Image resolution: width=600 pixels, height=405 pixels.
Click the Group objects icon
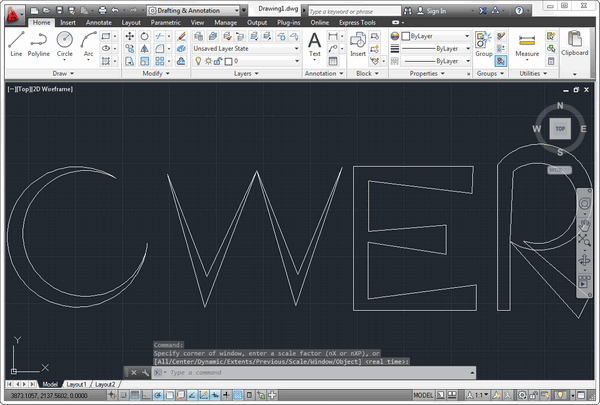click(x=483, y=44)
